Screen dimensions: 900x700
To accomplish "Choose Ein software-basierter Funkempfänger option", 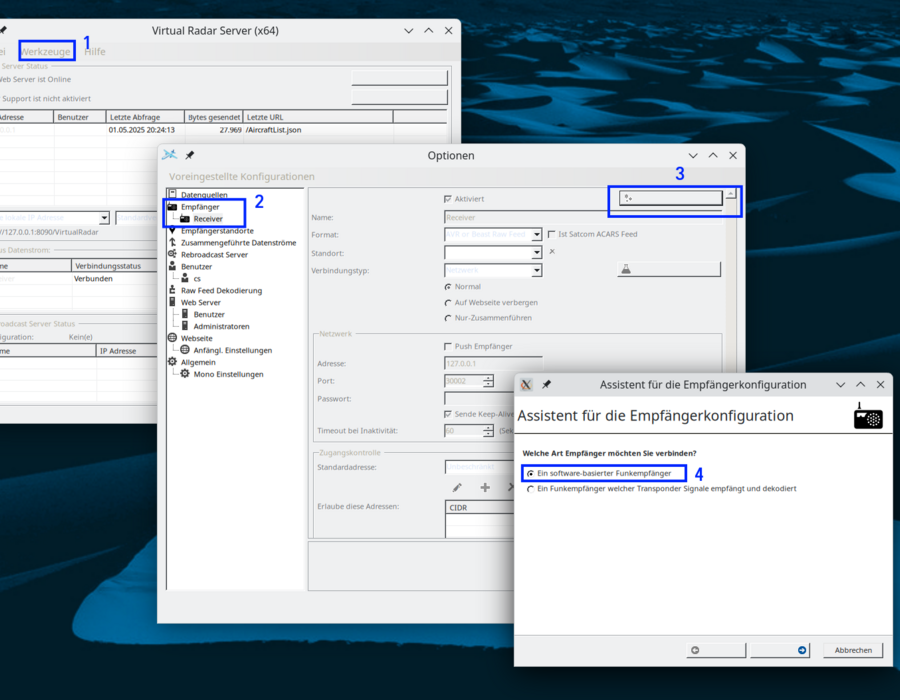I will pyautogui.click(x=599, y=473).
